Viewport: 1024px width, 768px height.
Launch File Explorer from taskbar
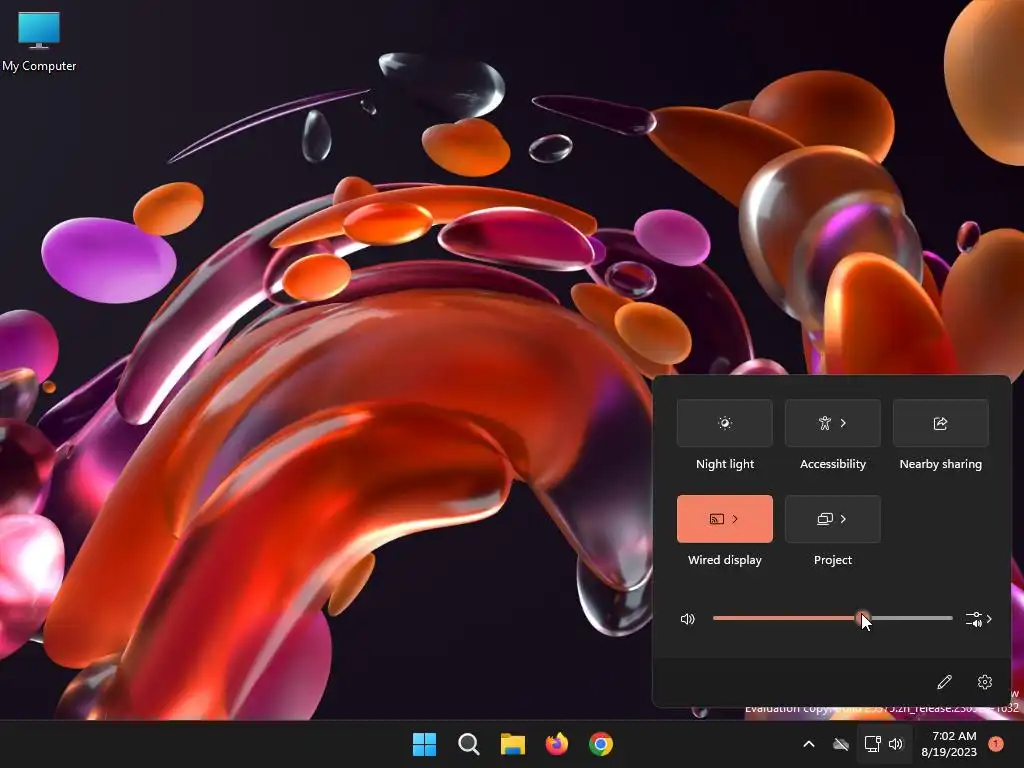pos(513,744)
